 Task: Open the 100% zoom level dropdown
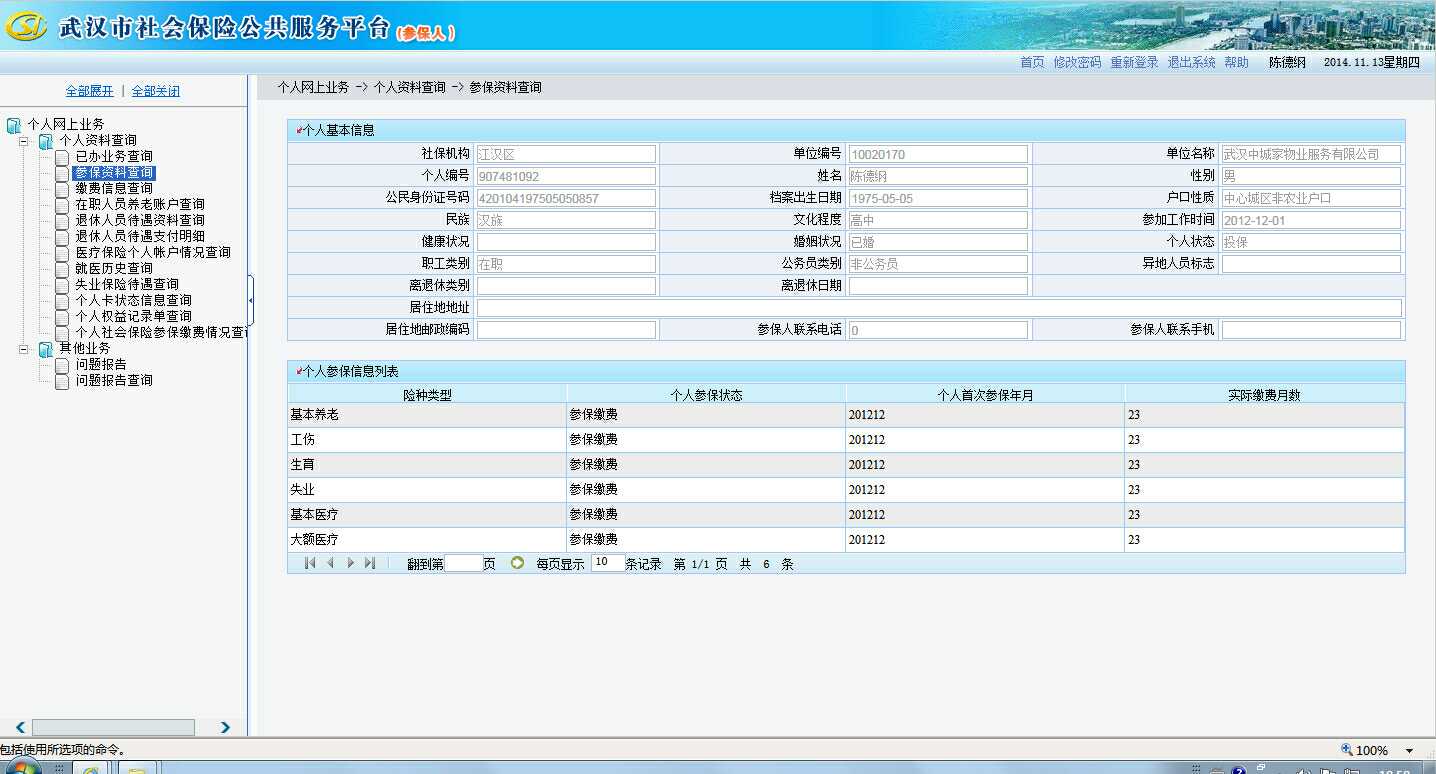coord(1409,750)
